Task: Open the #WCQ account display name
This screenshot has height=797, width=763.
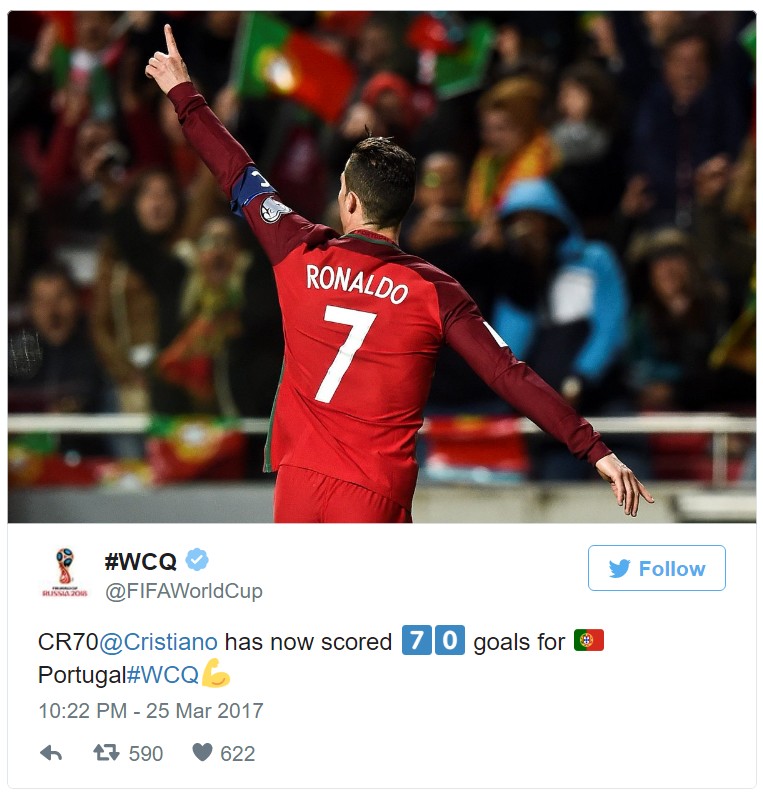Action: (140, 561)
